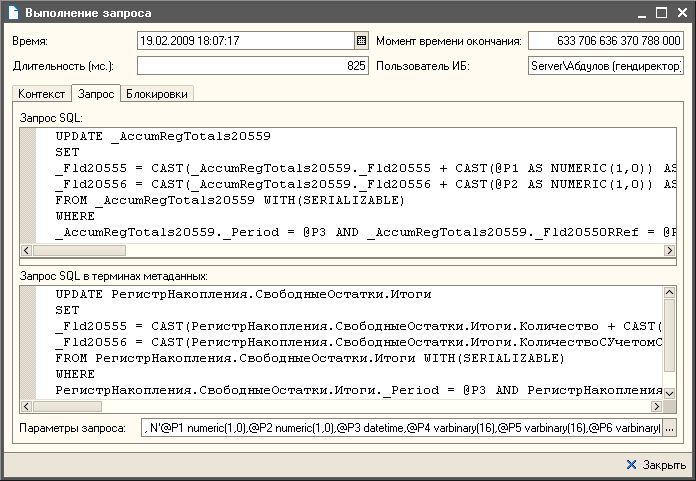The height and width of the screenshot is (481, 696).
Task: Click the line 'FROM _AccumRegTotals20559 WITH(SERIALIZABLE)'
Action: coord(230,200)
